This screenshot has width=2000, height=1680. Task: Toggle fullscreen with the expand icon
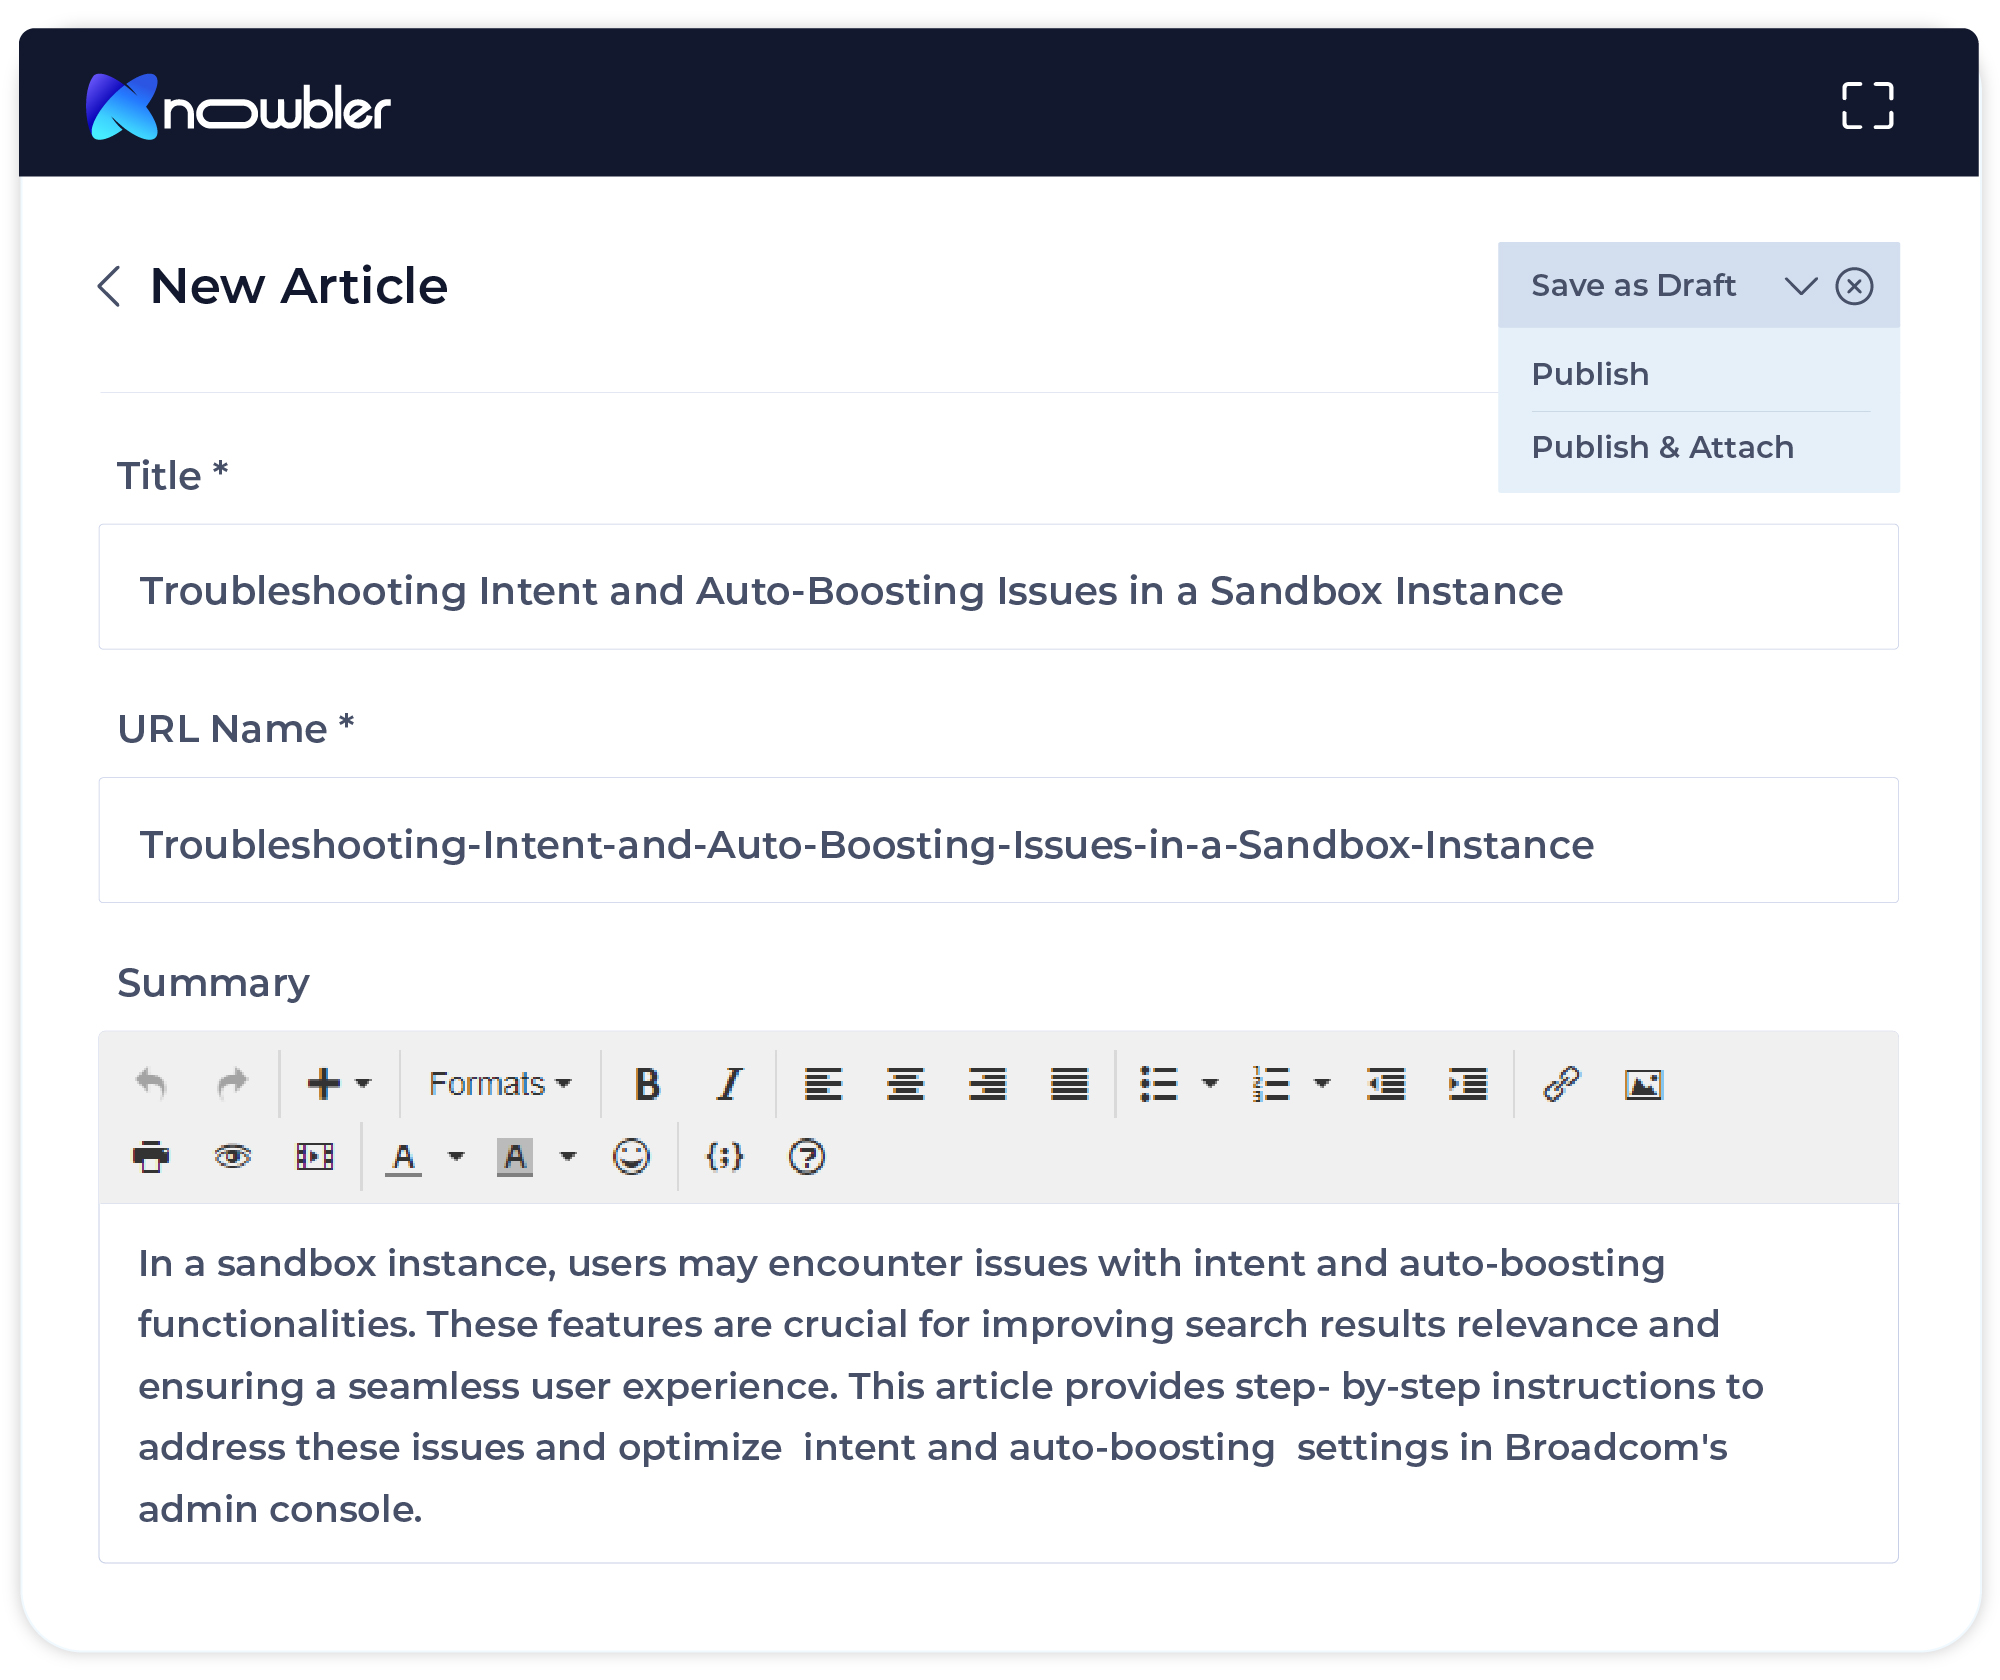click(x=1867, y=105)
